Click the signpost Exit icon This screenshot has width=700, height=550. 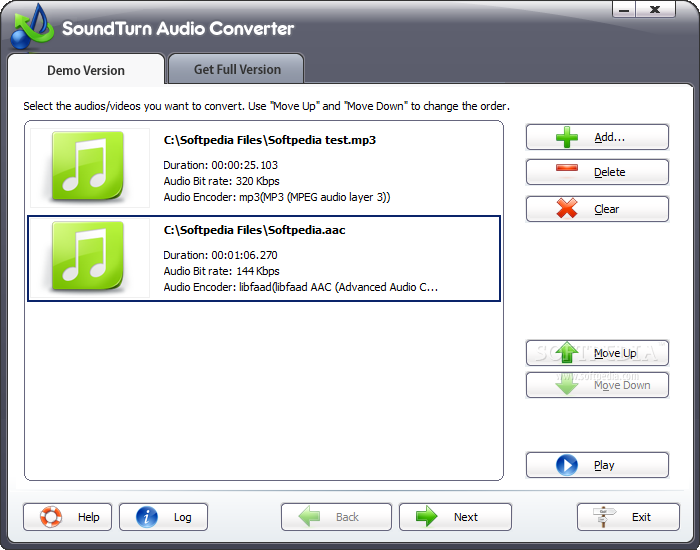coord(604,517)
